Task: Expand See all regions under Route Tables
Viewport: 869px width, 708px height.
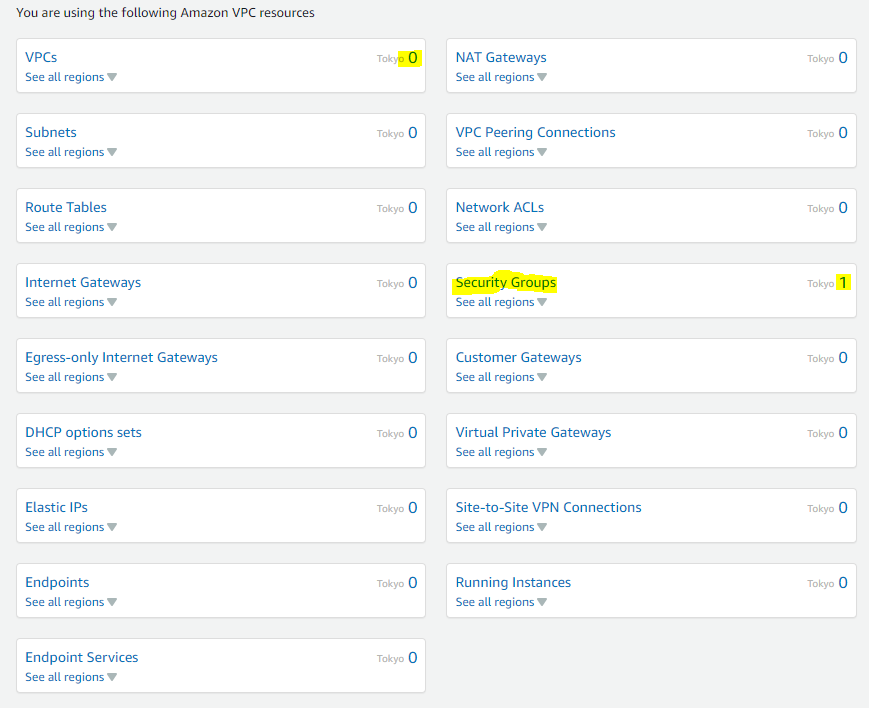Action: pos(71,227)
